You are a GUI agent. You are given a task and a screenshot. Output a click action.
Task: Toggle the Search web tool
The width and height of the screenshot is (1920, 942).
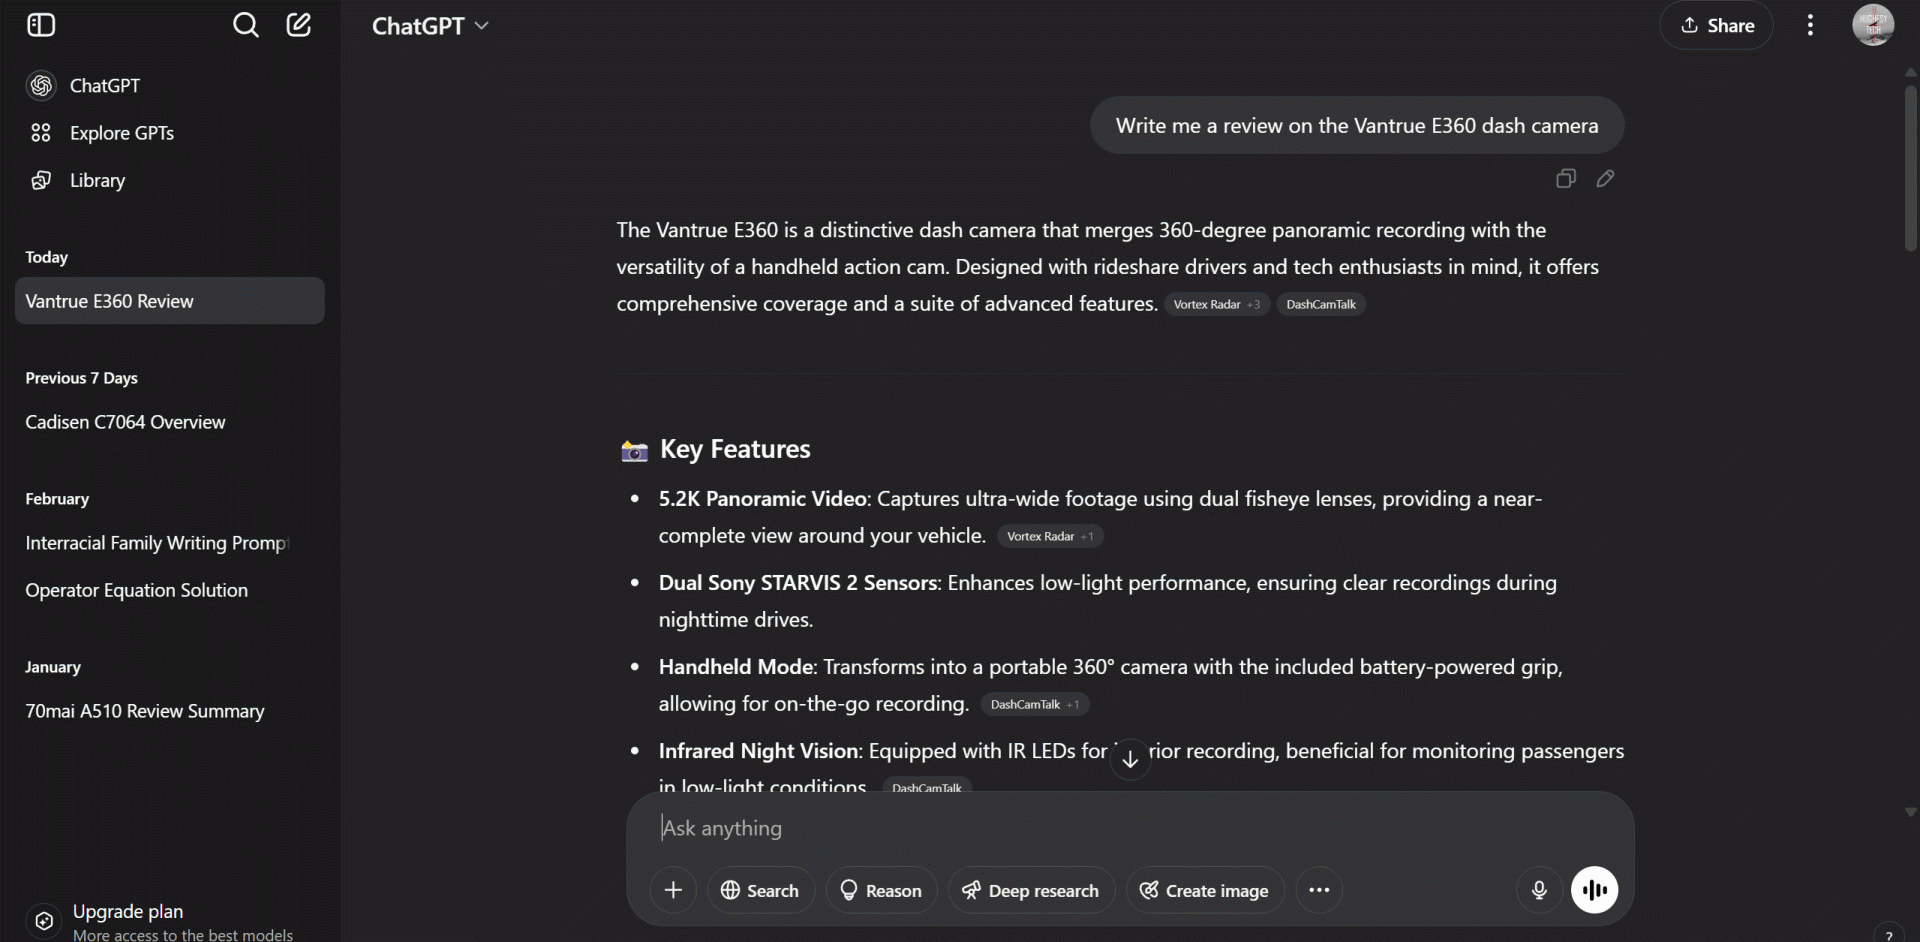(x=760, y=890)
